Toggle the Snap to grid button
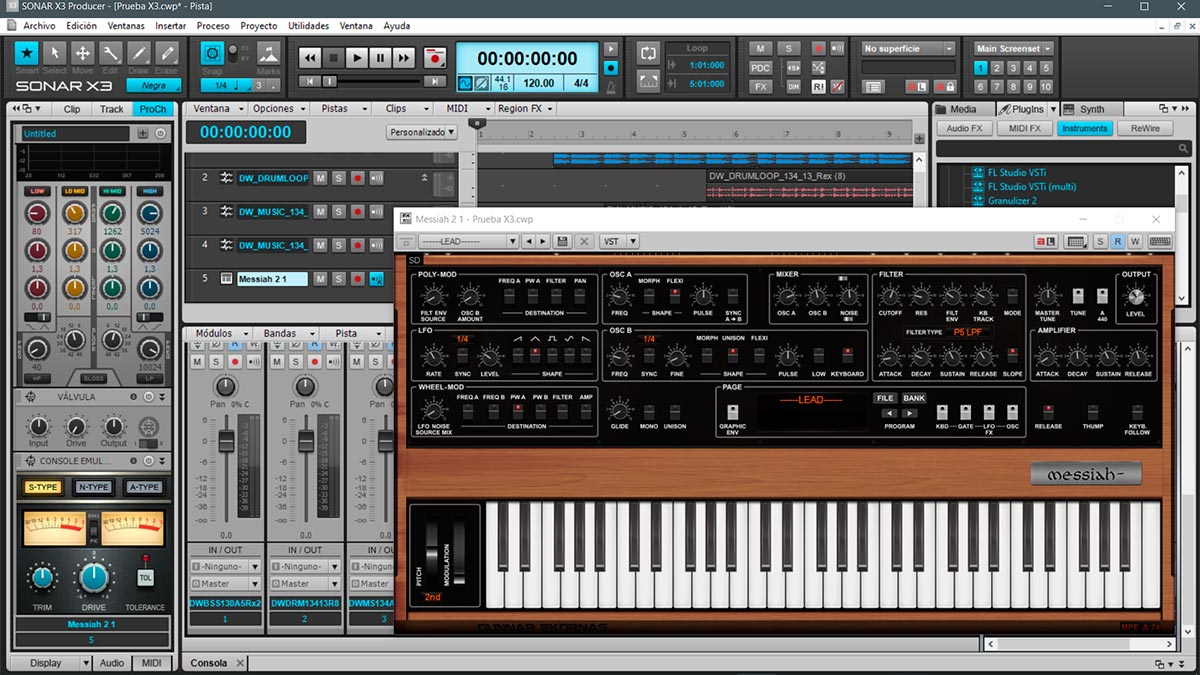Image resolution: width=1200 pixels, height=675 pixels. click(x=212, y=53)
